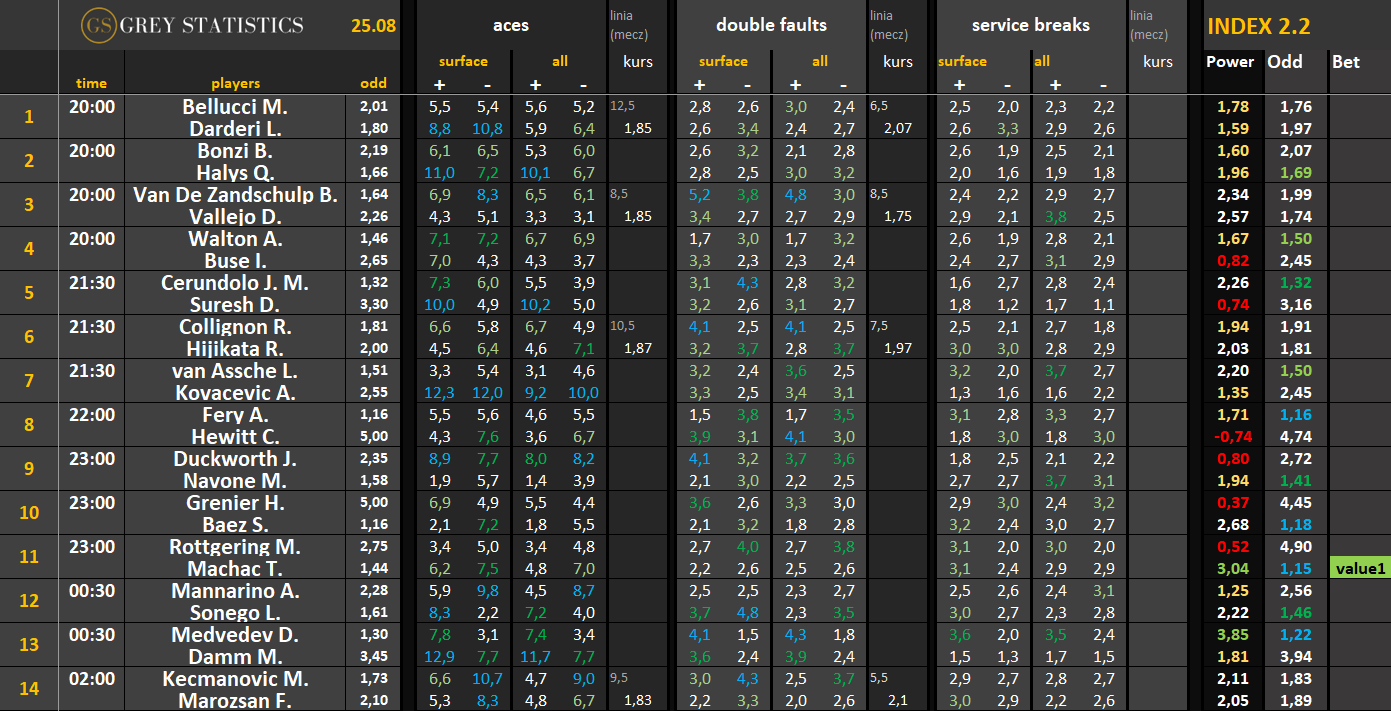Select player Hijikata R.
This screenshot has height=711, width=1391.
(235, 348)
